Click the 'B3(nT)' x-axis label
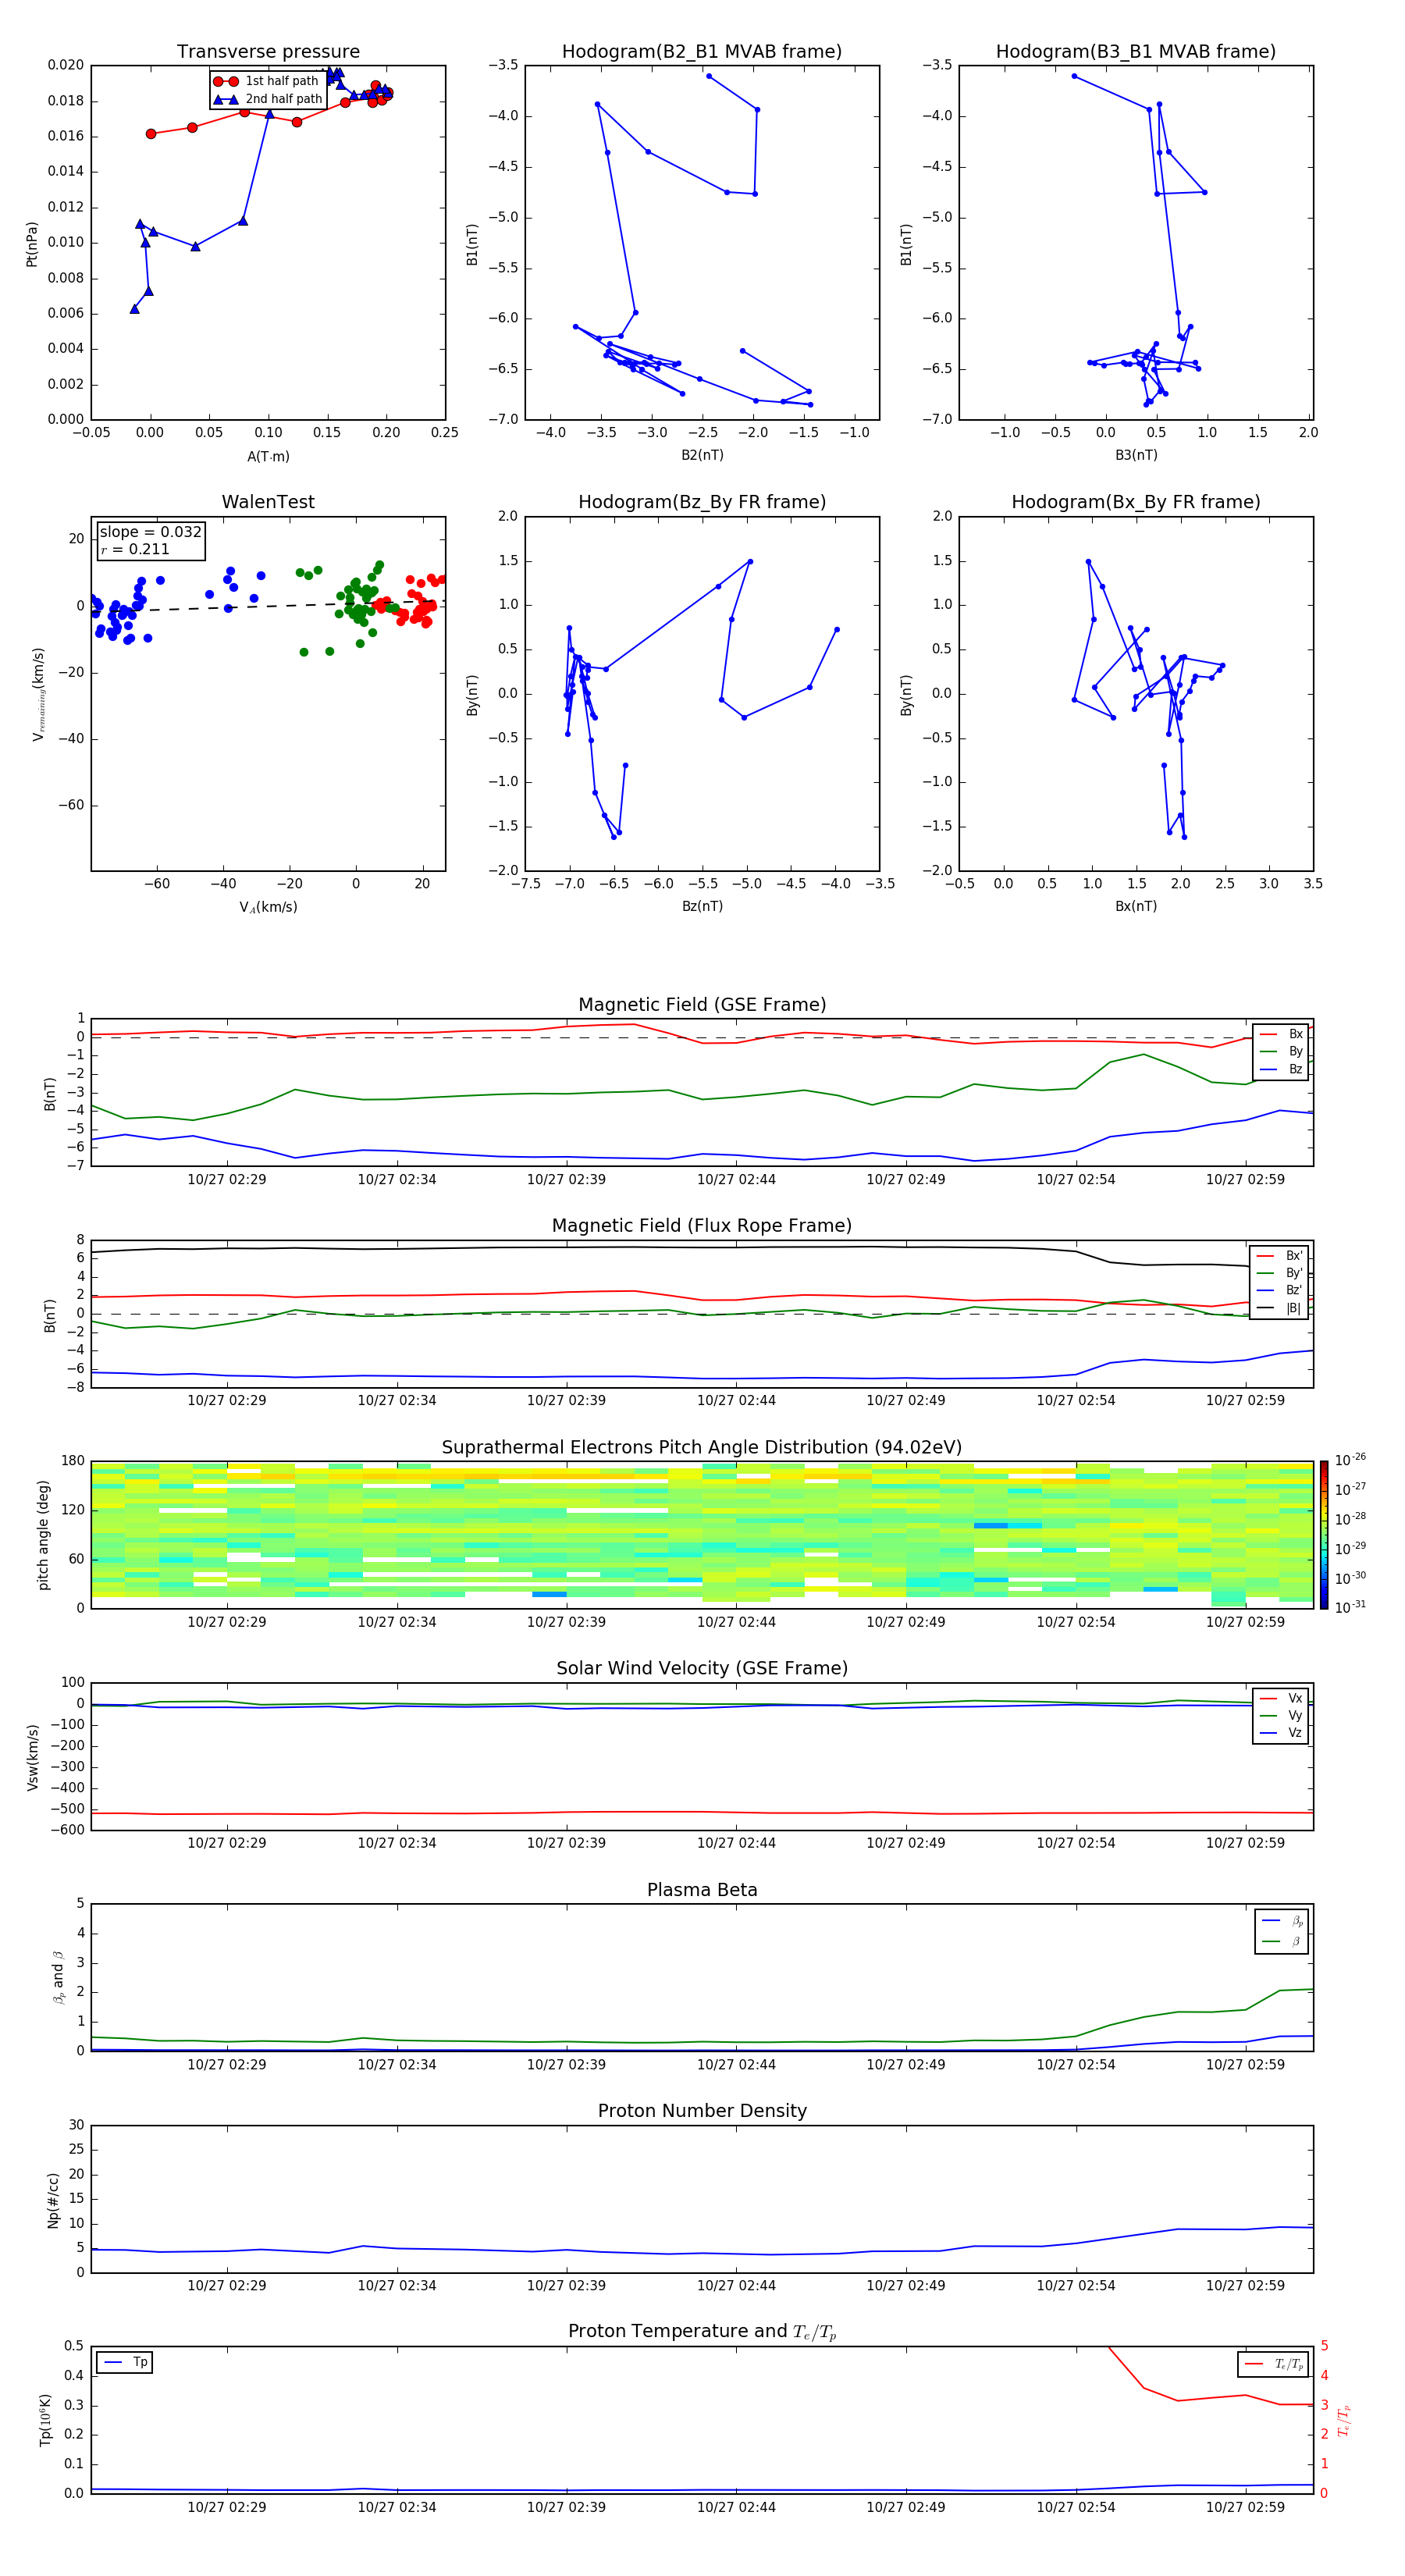This screenshot has width=1405, height=2576. (1136, 455)
